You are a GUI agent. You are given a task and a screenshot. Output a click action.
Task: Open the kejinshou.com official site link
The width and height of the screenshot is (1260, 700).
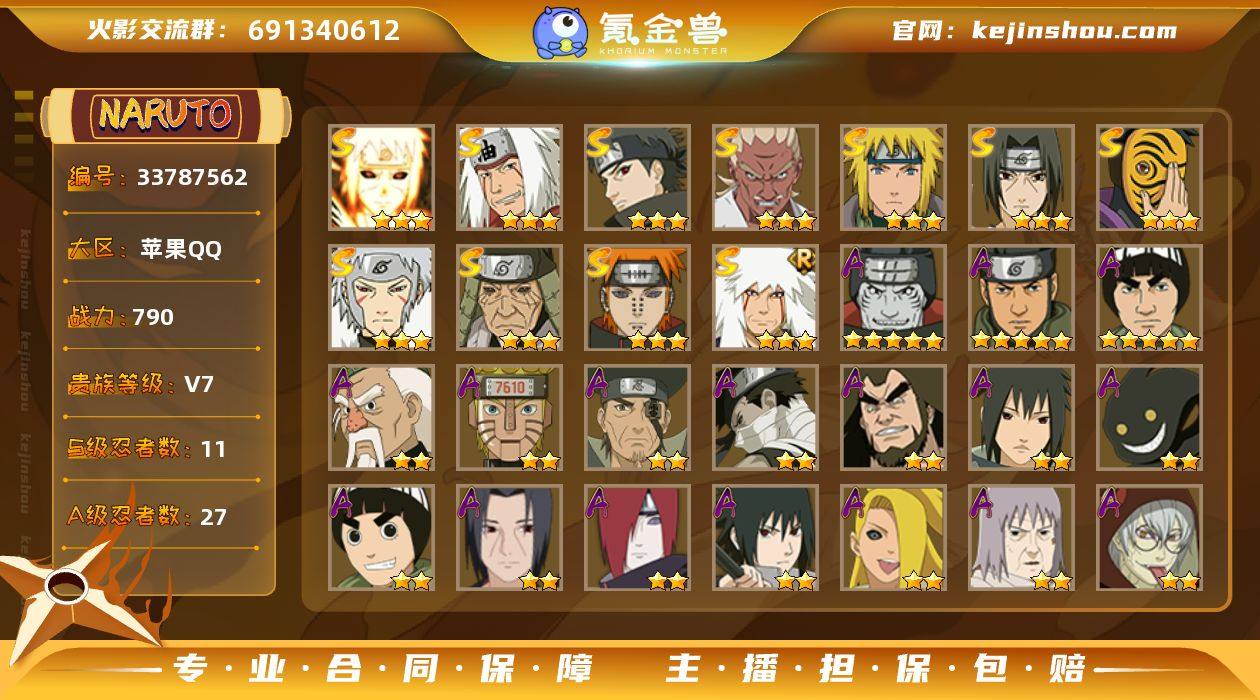(x=1034, y=31)
